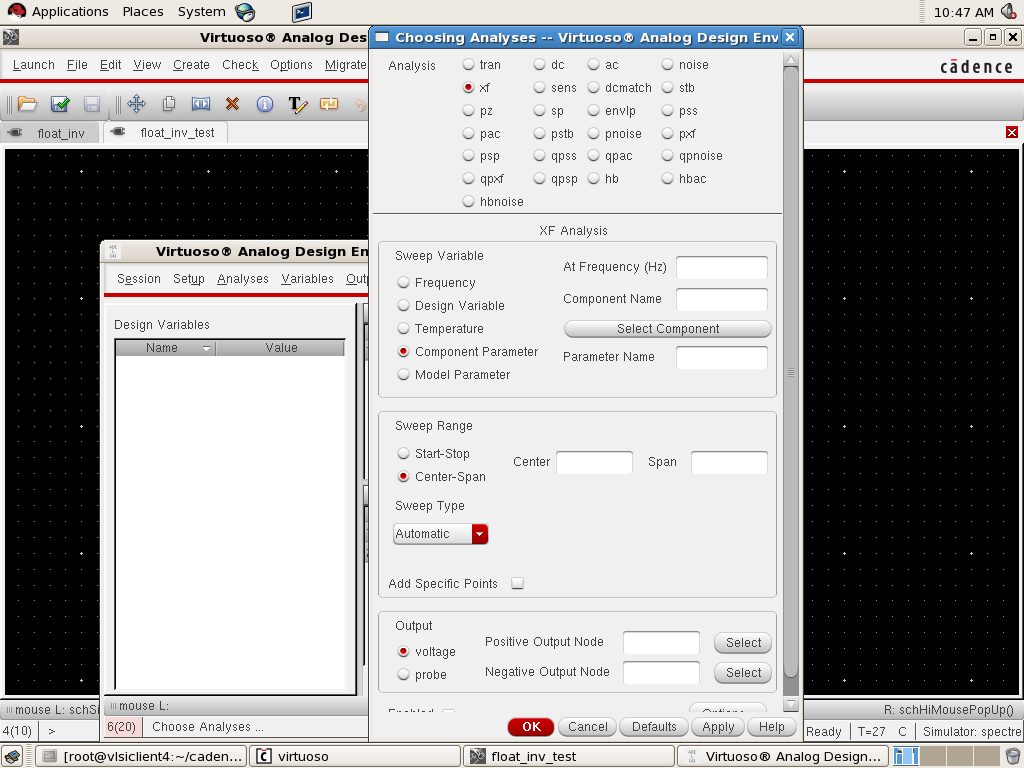Click the trash icon in bottom panel
The height and width of the screenshot is (768, 1024).
click(x=1013, y=756)
